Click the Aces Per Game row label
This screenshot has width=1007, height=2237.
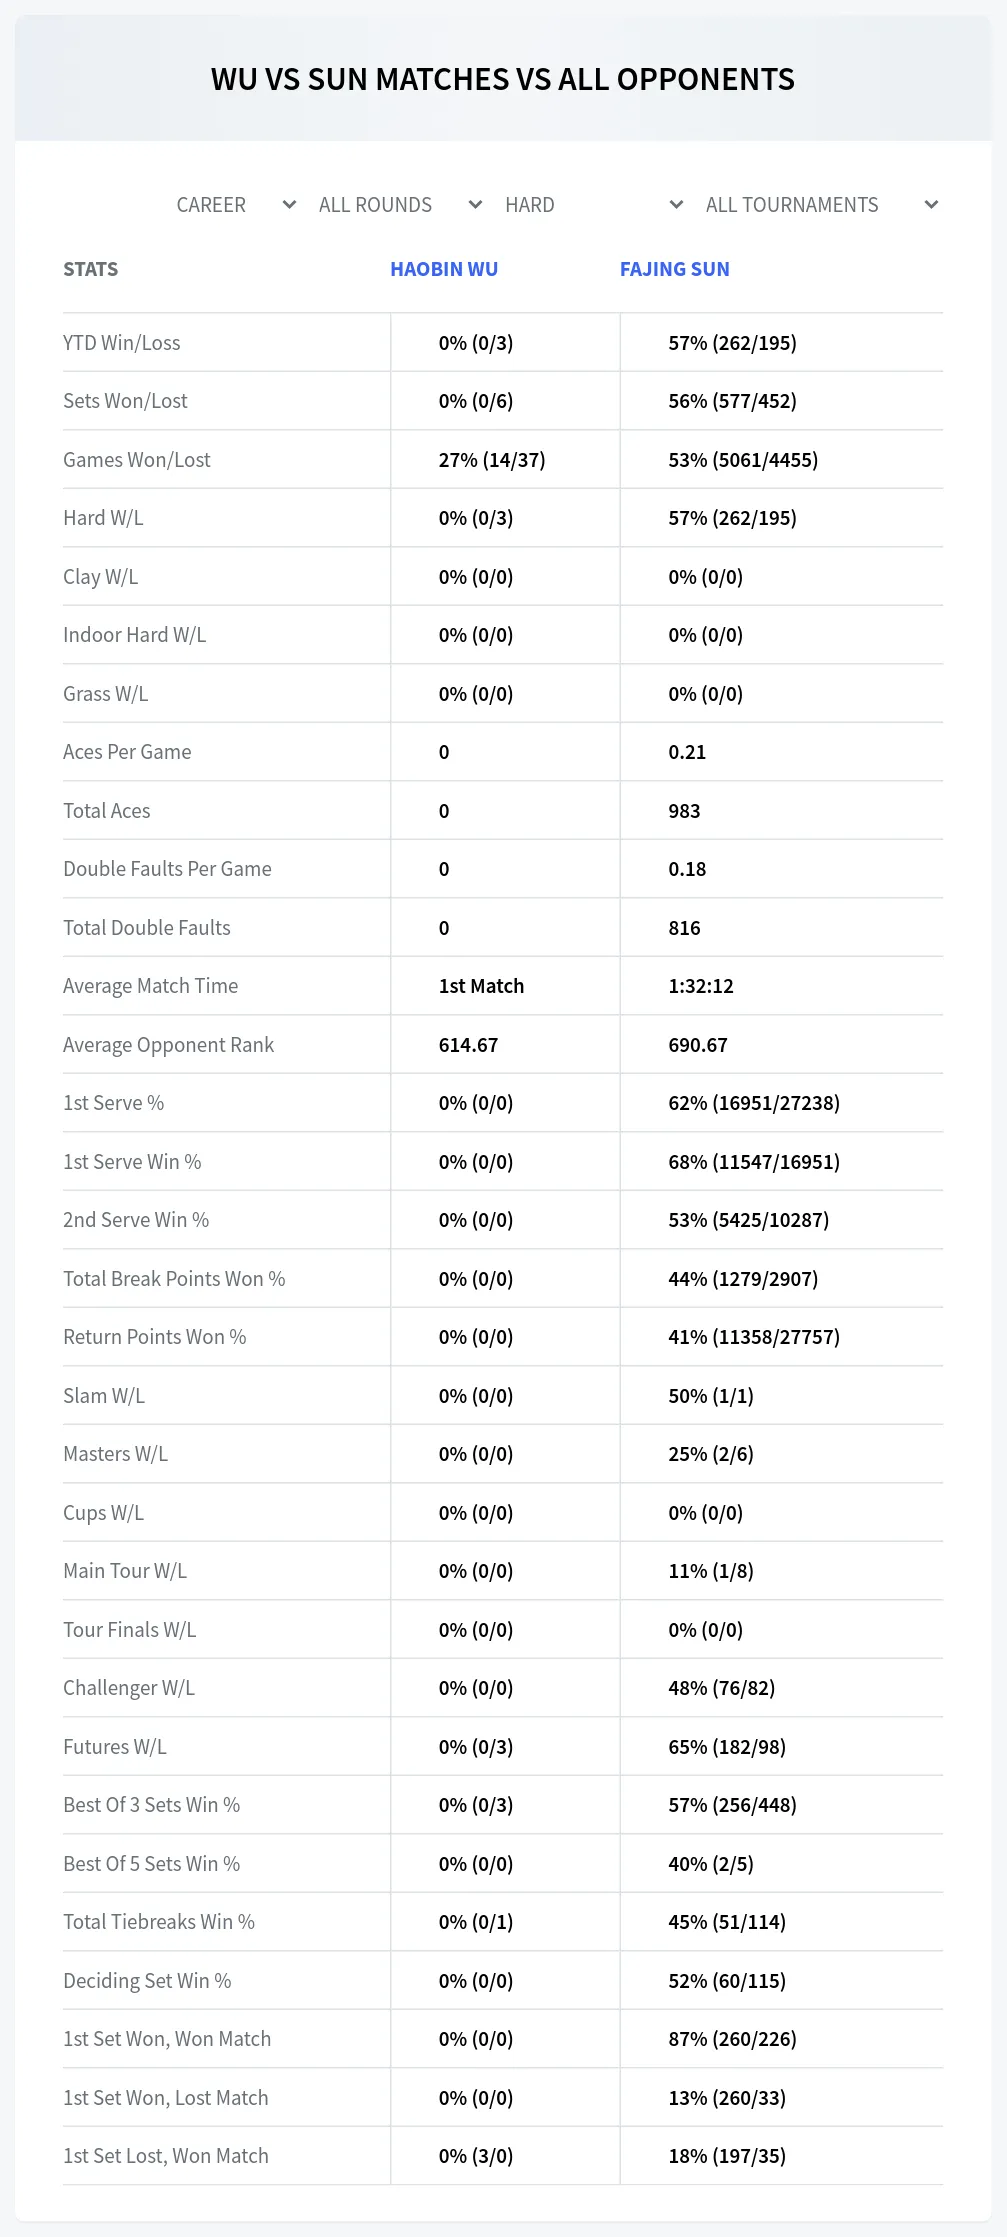coord(127,752)
